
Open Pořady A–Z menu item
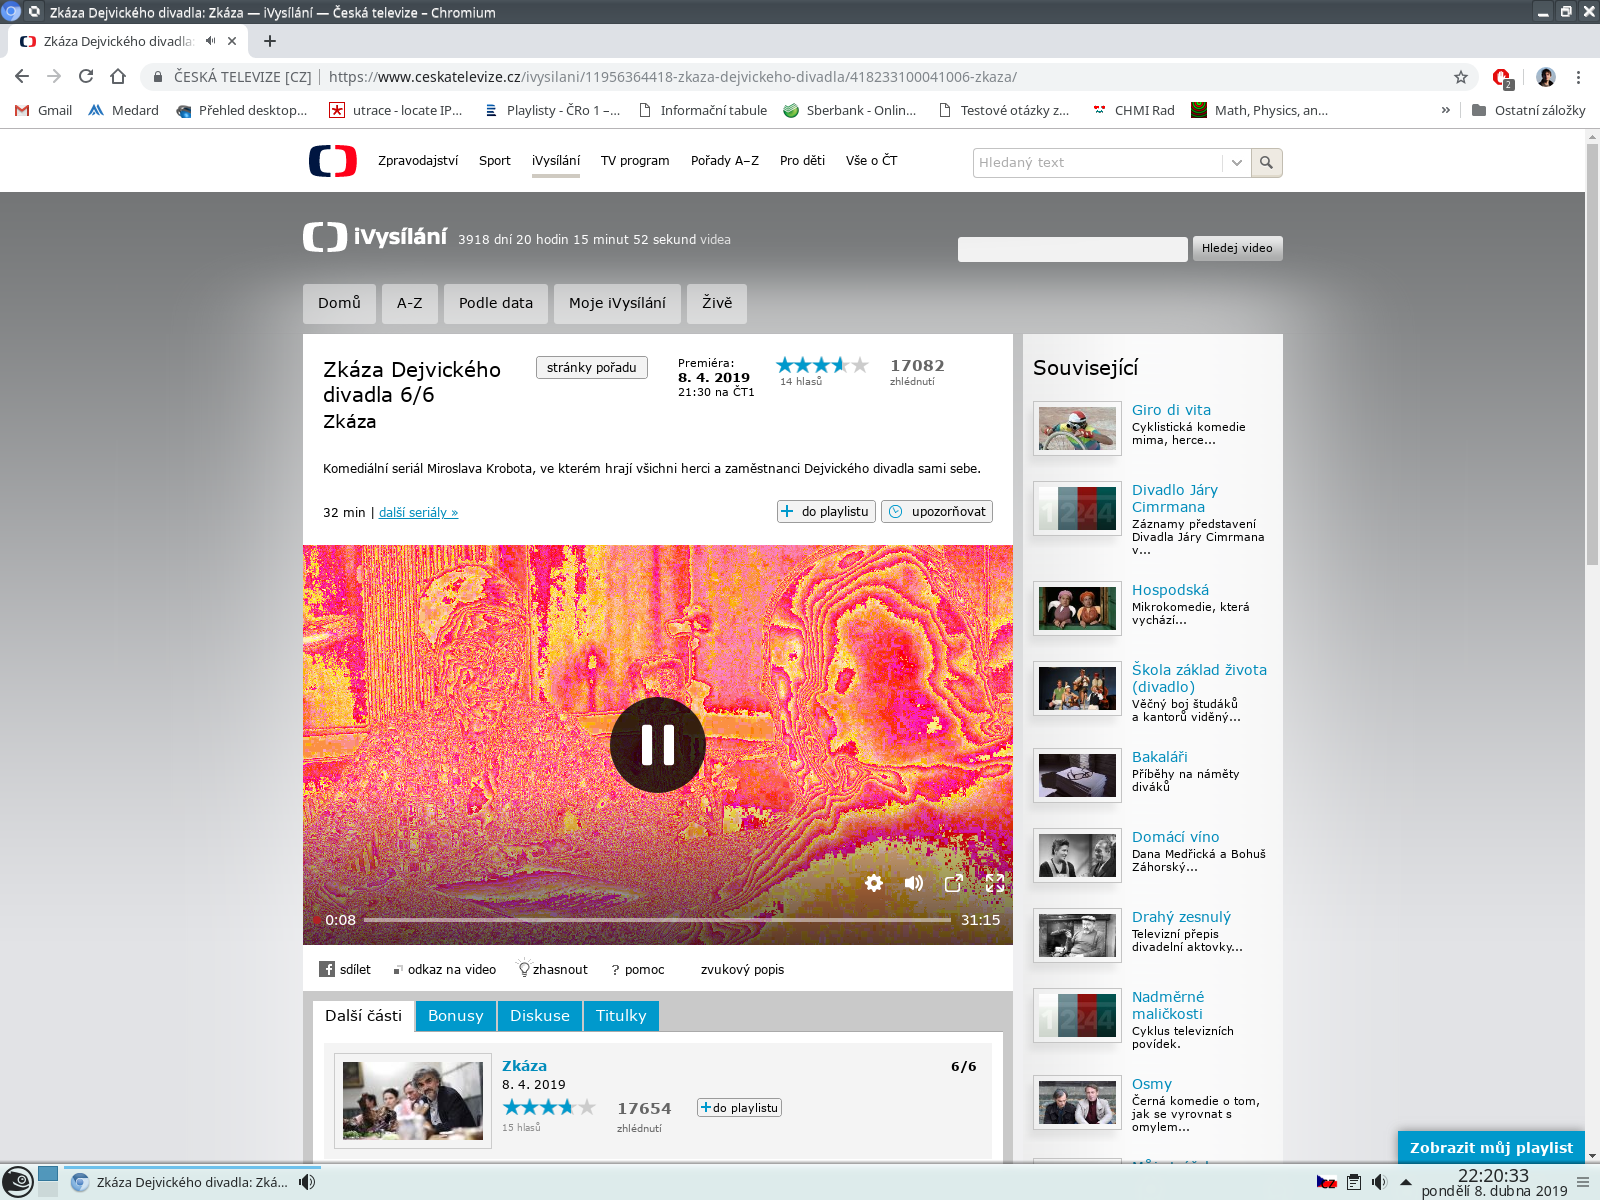[725, 160]
